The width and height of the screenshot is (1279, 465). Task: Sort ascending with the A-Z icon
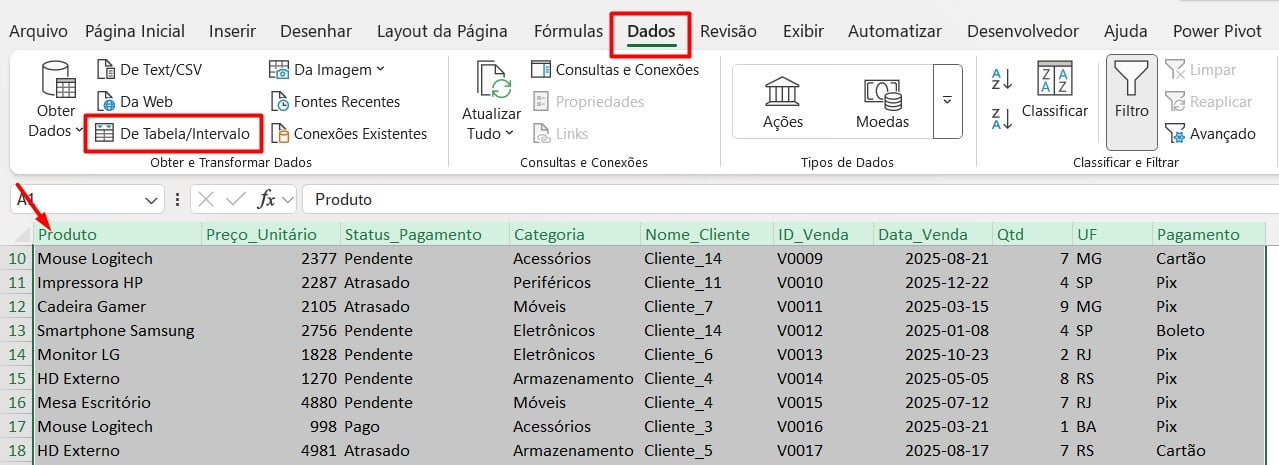pyautogui.click(x=1001, y=79)
